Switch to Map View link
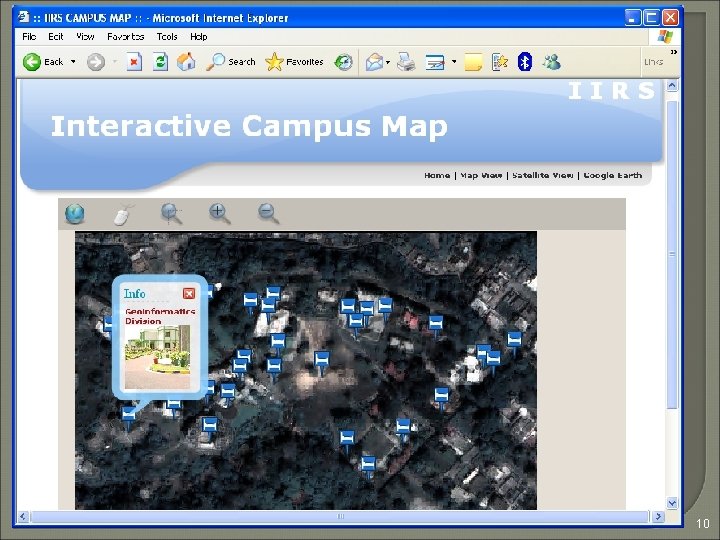The width and height of the screenshot is (720, 540). (x=481, y=175)
